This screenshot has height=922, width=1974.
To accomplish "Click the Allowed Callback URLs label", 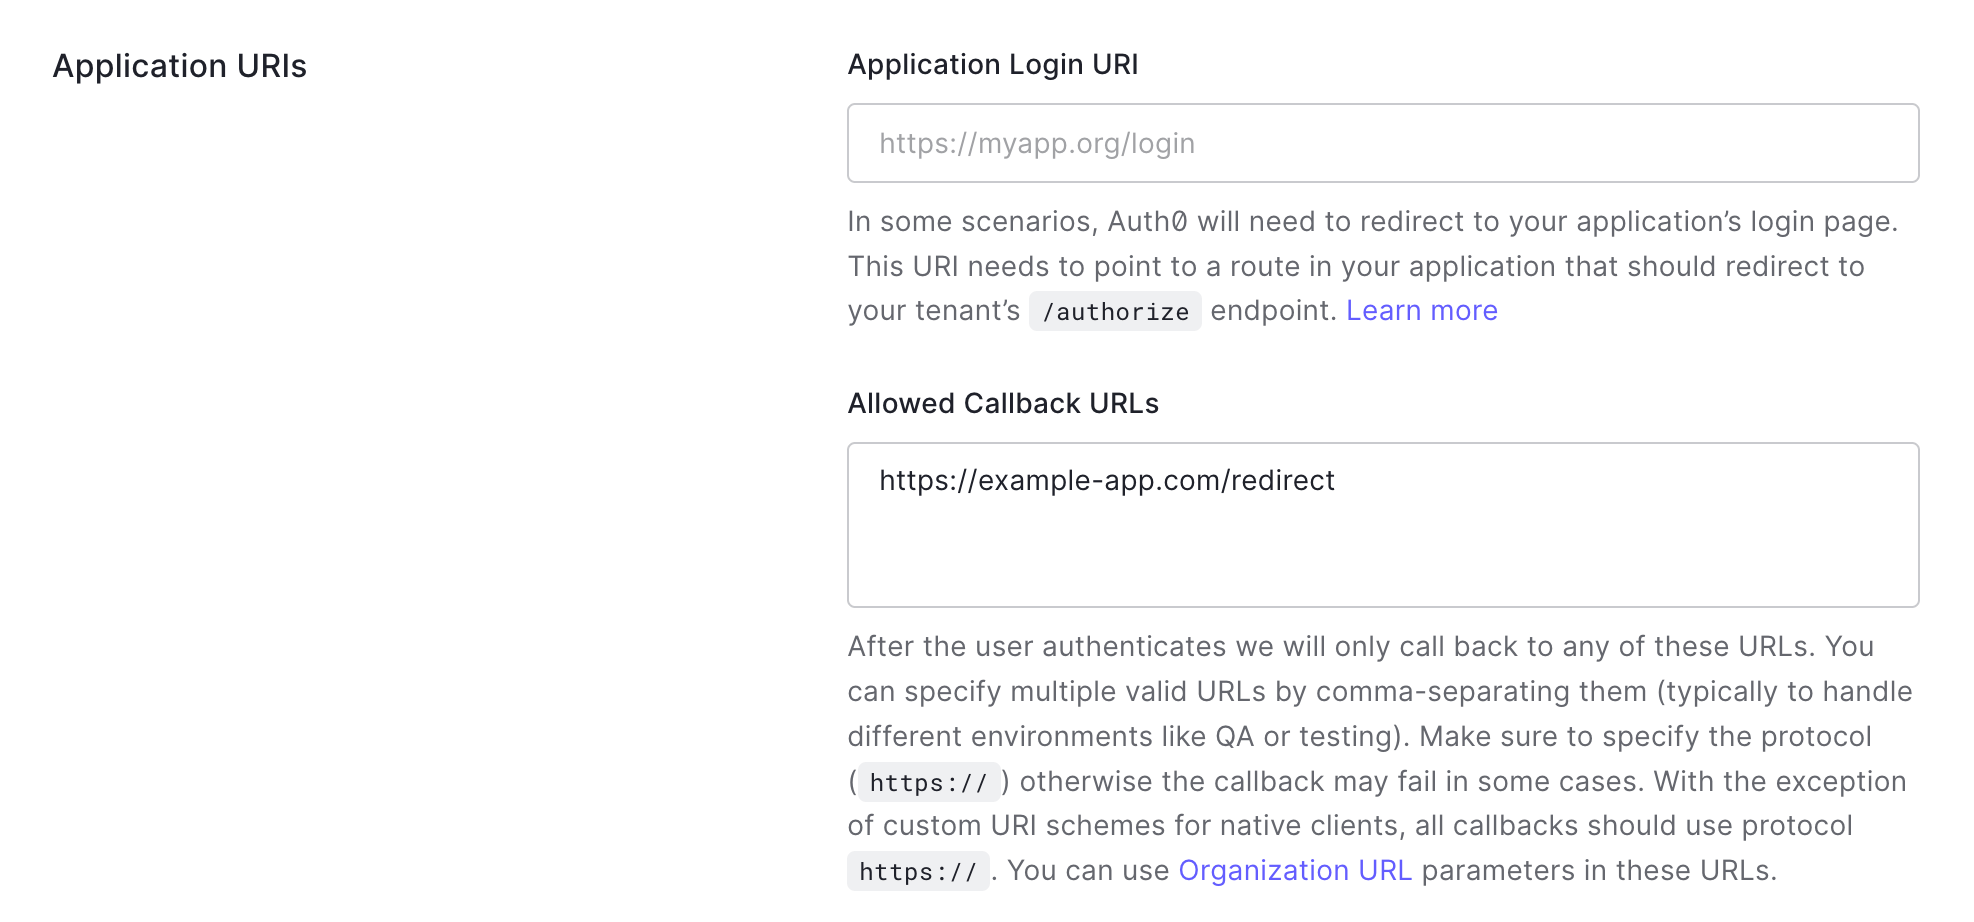I will (x=1002, y=404).
